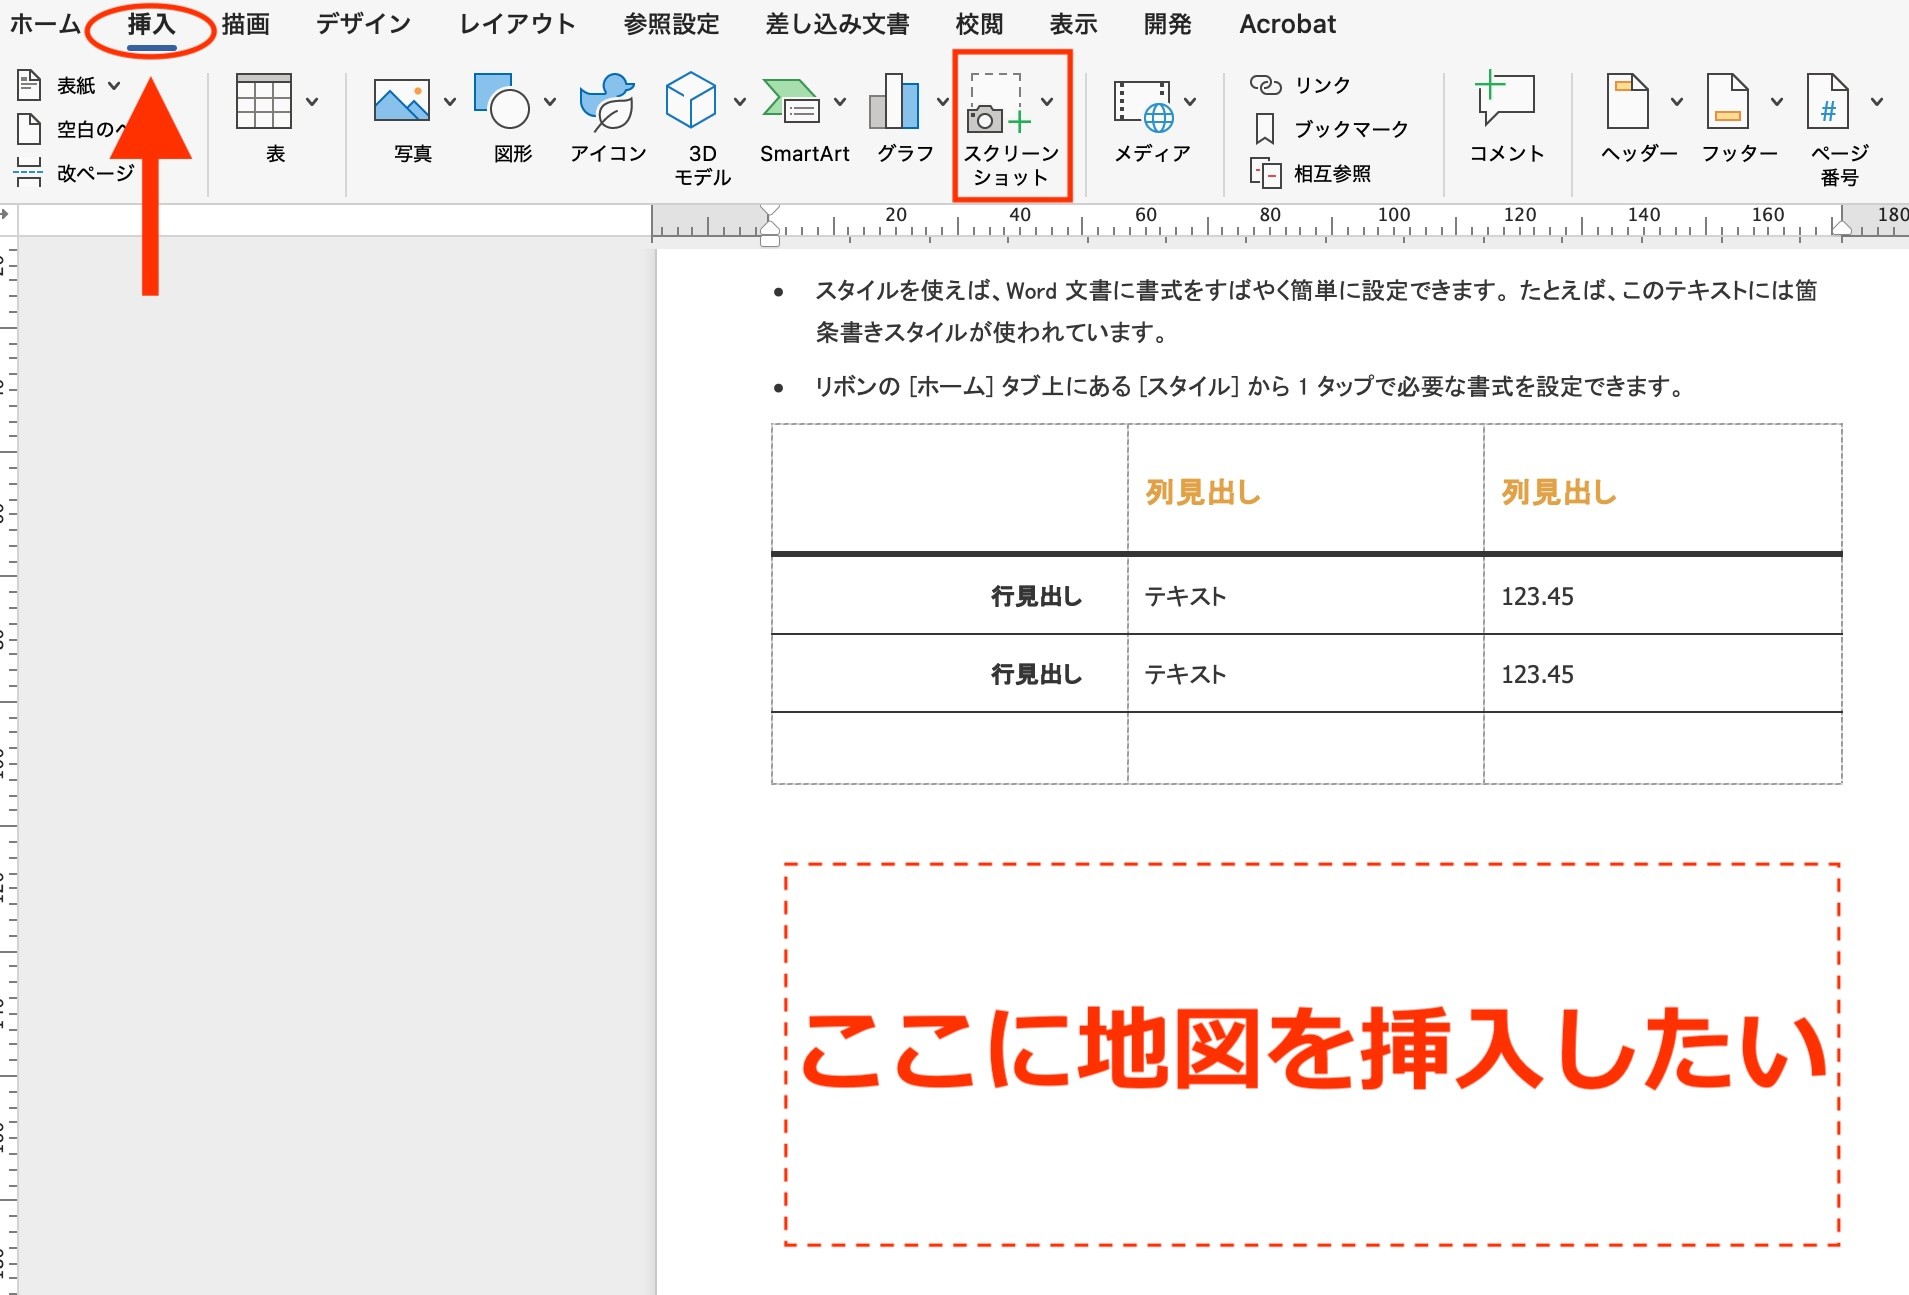Insert a 3D モデル cube icon
The image size is (1909, 1295).
(x=691, y=100)
